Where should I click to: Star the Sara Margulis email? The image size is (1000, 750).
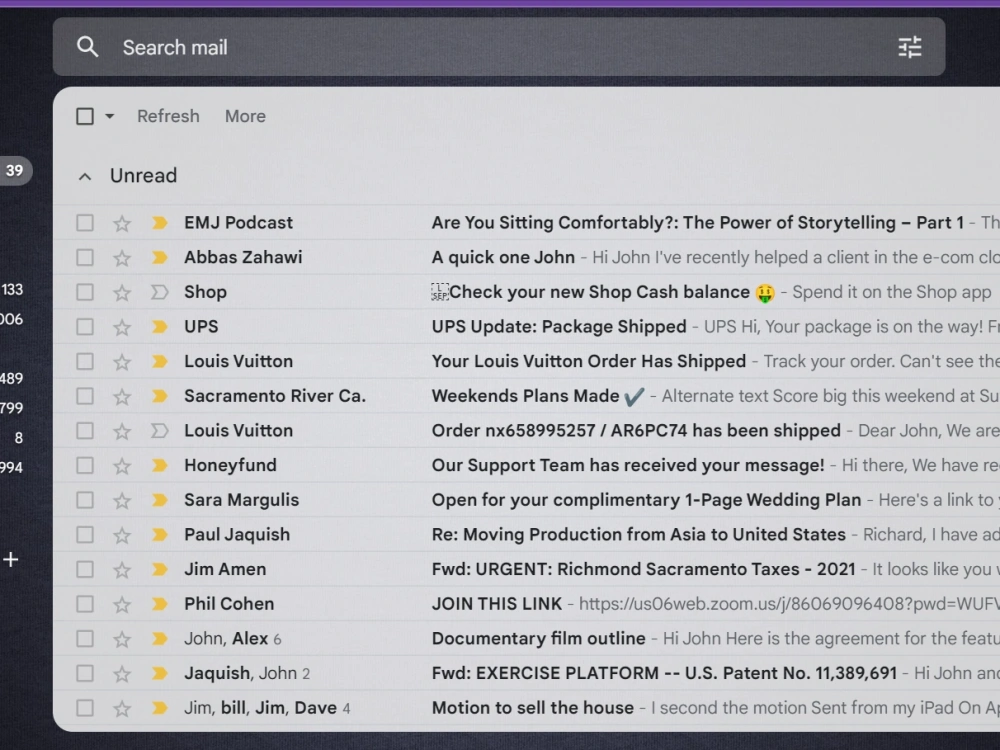(x=122, y=501)
